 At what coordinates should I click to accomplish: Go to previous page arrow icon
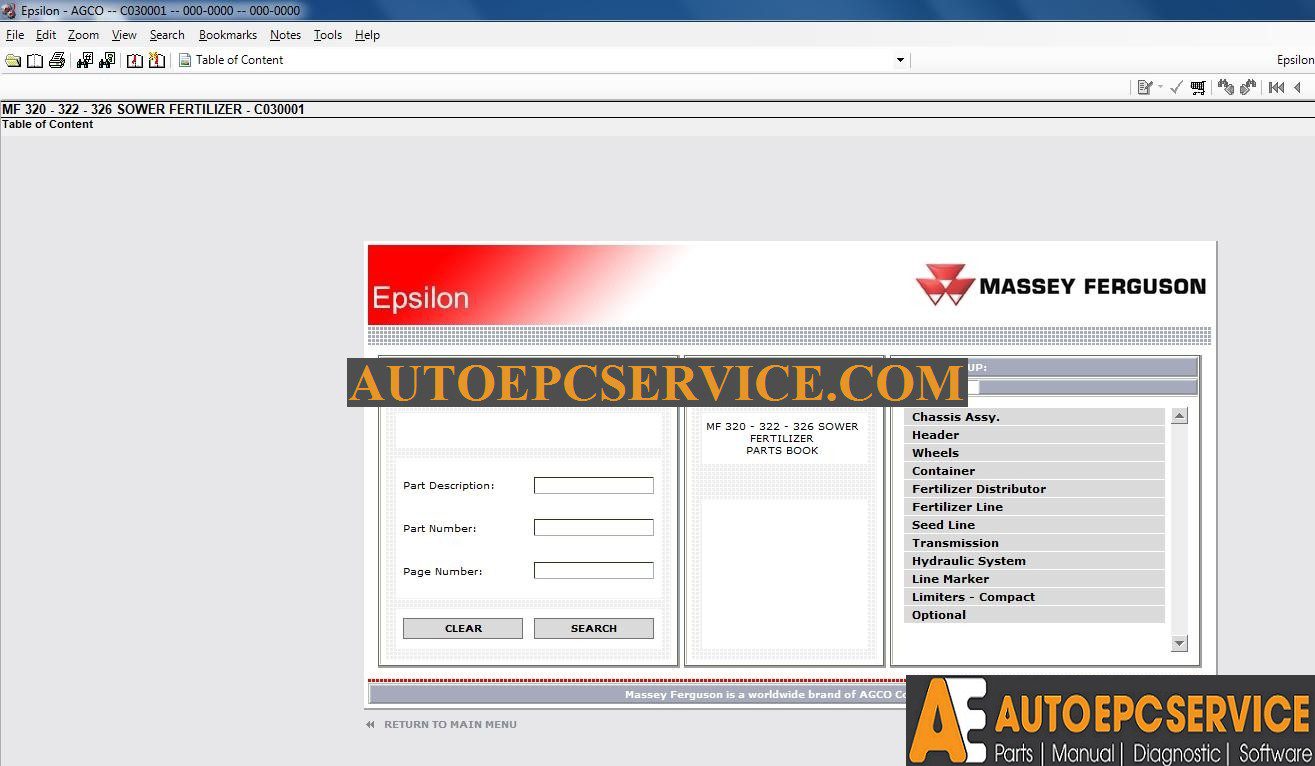coord(1298,87)
